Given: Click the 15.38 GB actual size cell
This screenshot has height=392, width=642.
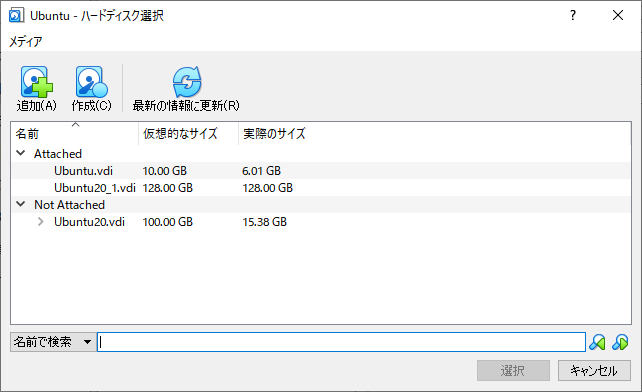Looking at the screenshot, I should point(264,222).
